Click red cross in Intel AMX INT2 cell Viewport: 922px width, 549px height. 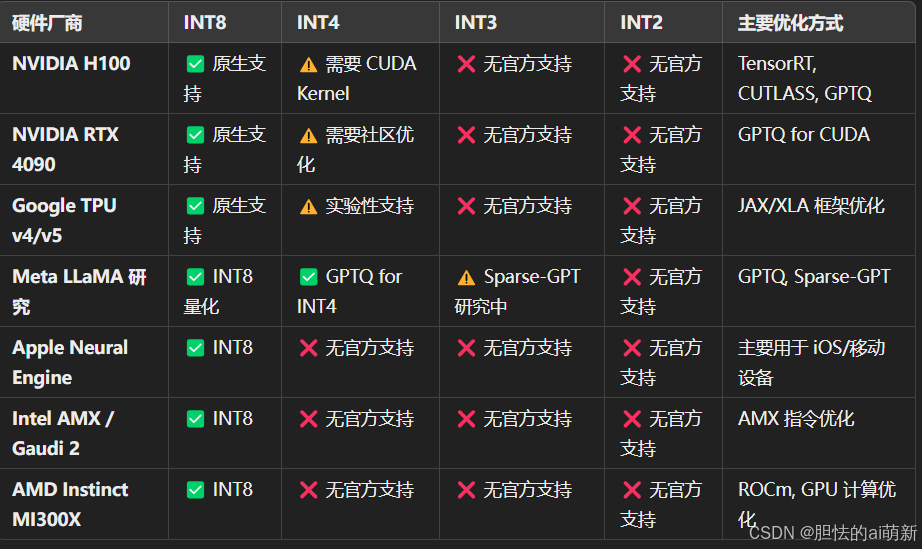632,419
